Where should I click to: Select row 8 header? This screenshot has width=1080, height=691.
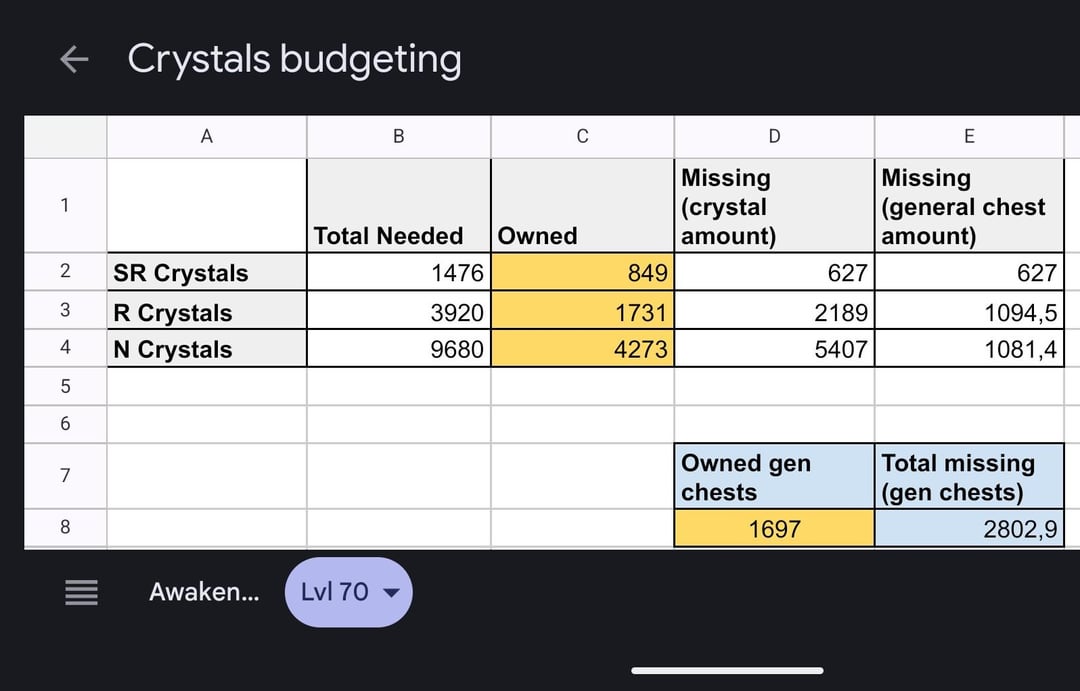(x=65, y=527)
